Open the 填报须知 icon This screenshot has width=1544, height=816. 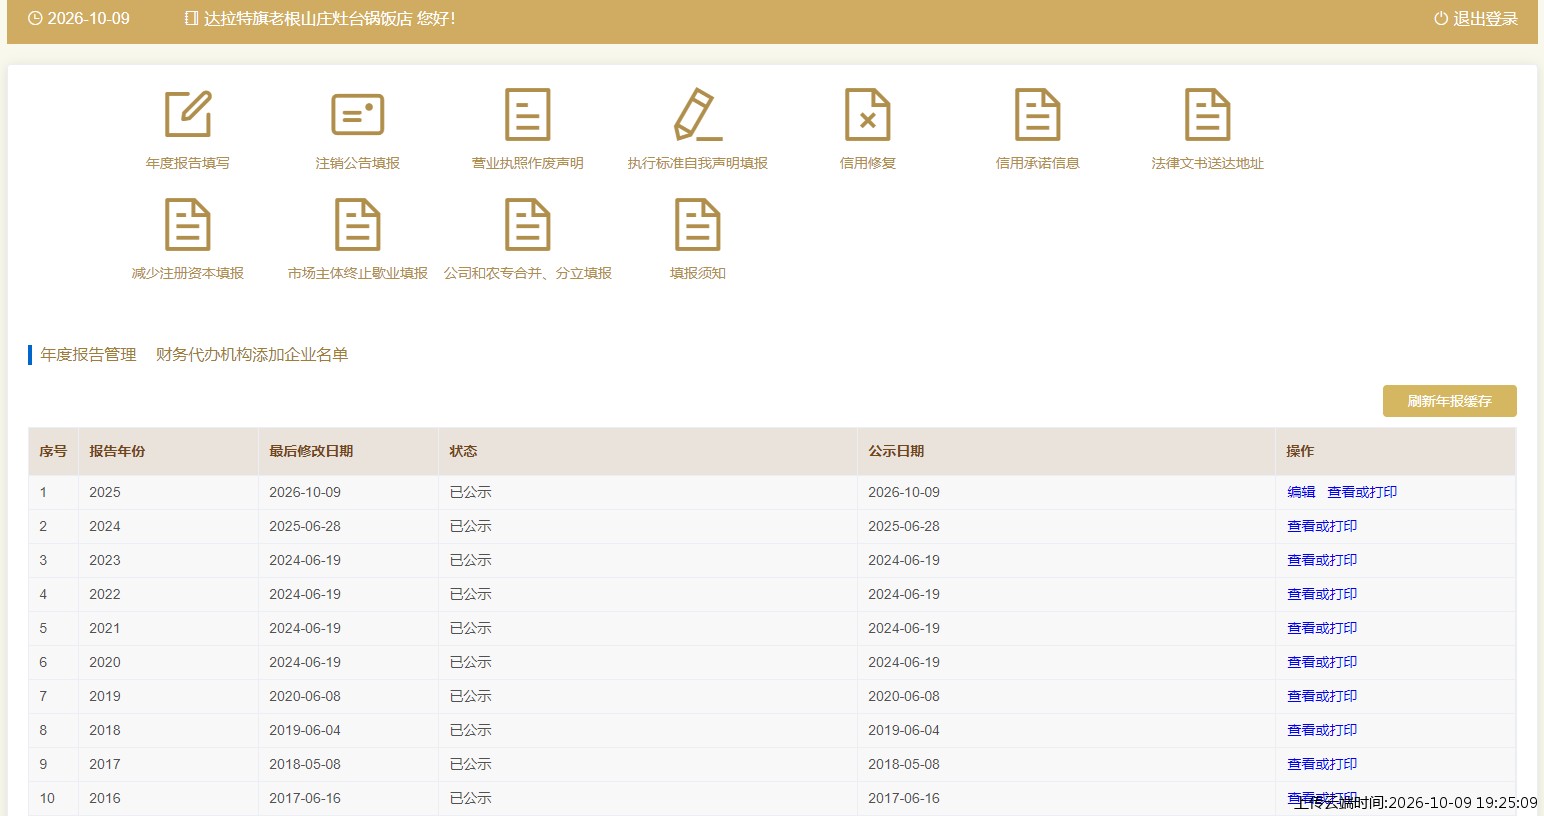698,224
